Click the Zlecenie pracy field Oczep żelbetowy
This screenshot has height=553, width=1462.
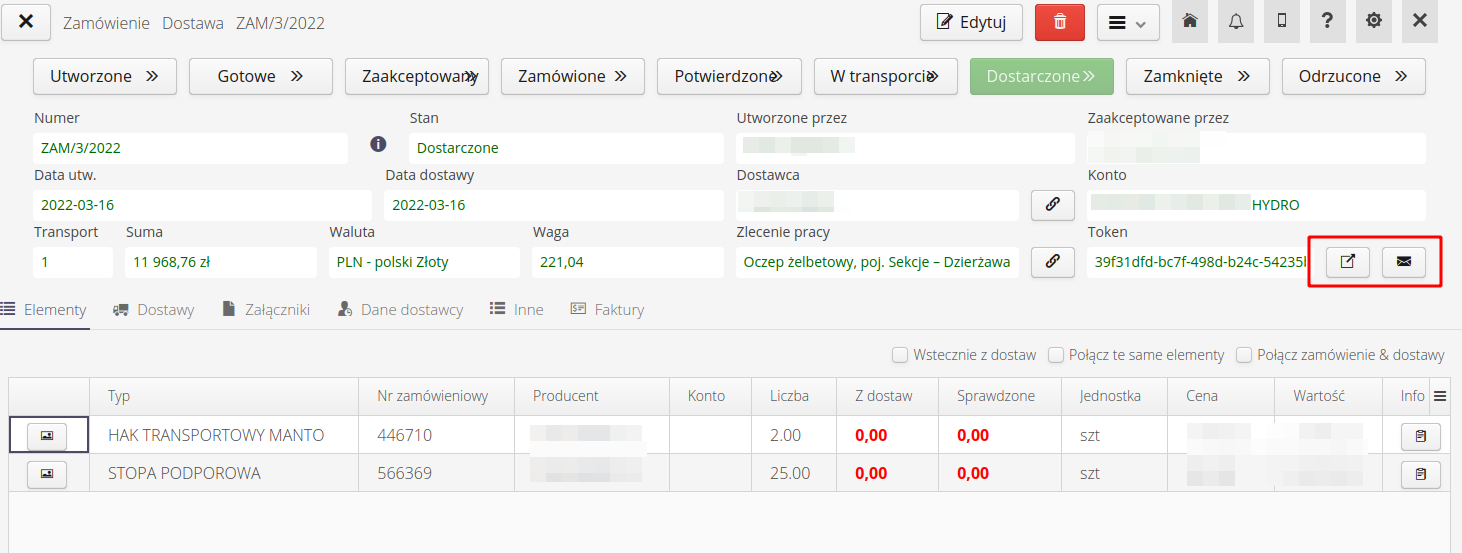tap(877, 262)
